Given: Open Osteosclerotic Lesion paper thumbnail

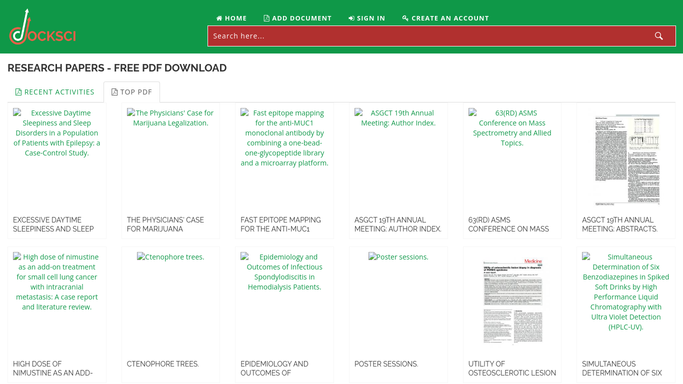Looking at the screenshot, I should 513,301.
